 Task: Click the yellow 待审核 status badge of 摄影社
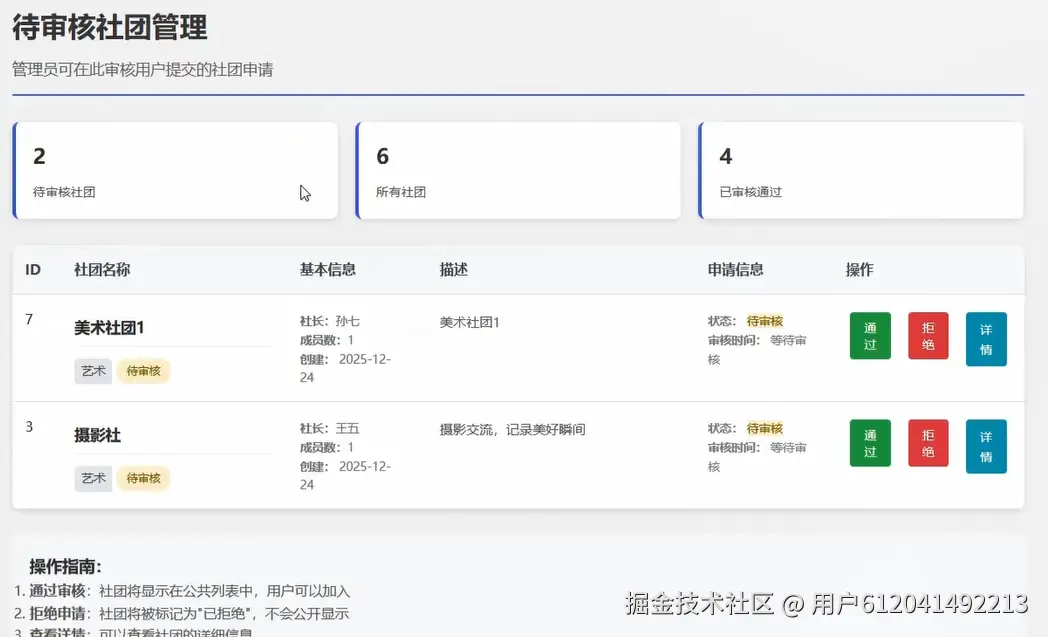pos(765,427)
